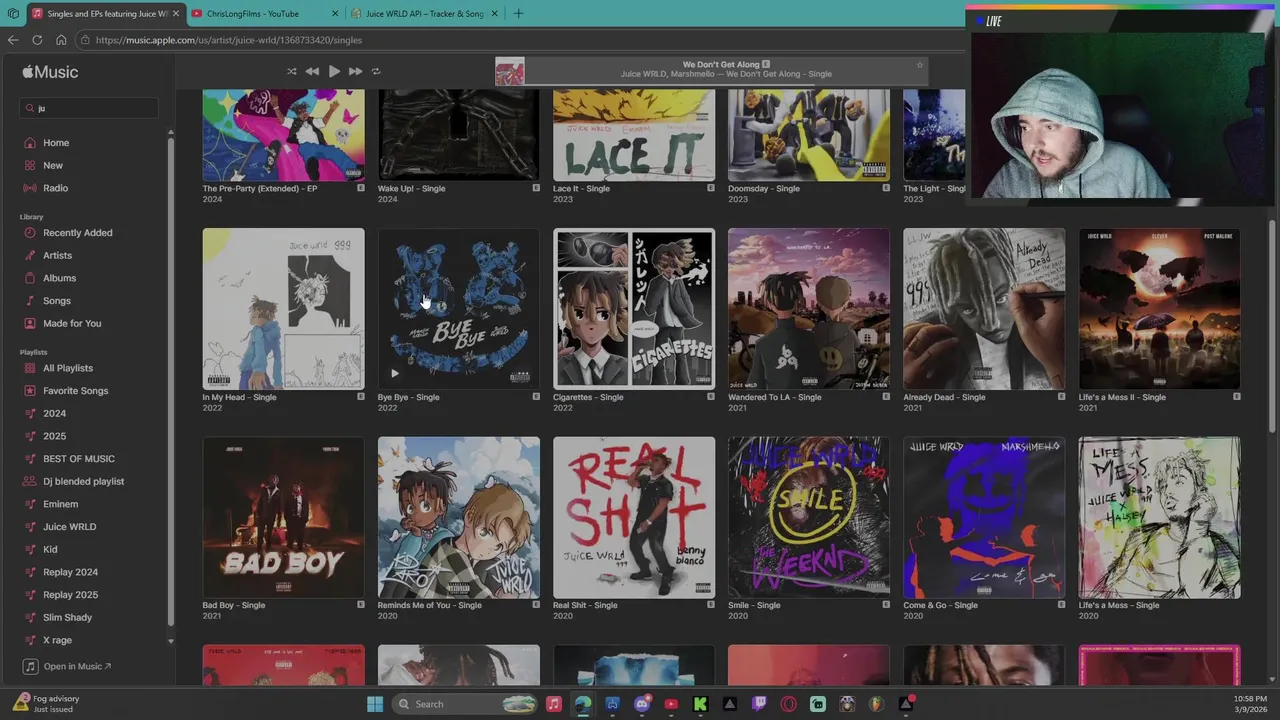Go to Home in the sidebar
The width and height of the screenshot is (1280, 720).
tap(56, 143)
